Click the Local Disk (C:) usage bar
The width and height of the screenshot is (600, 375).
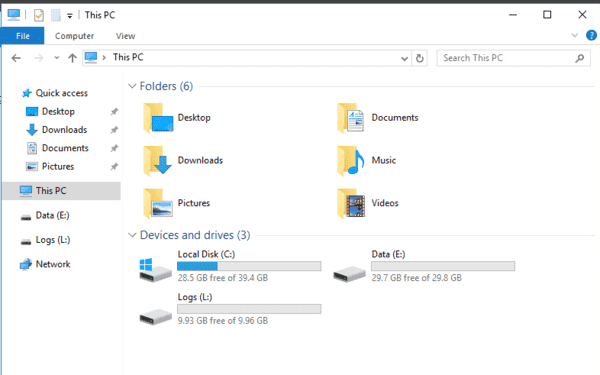click(x=249, y=266)
